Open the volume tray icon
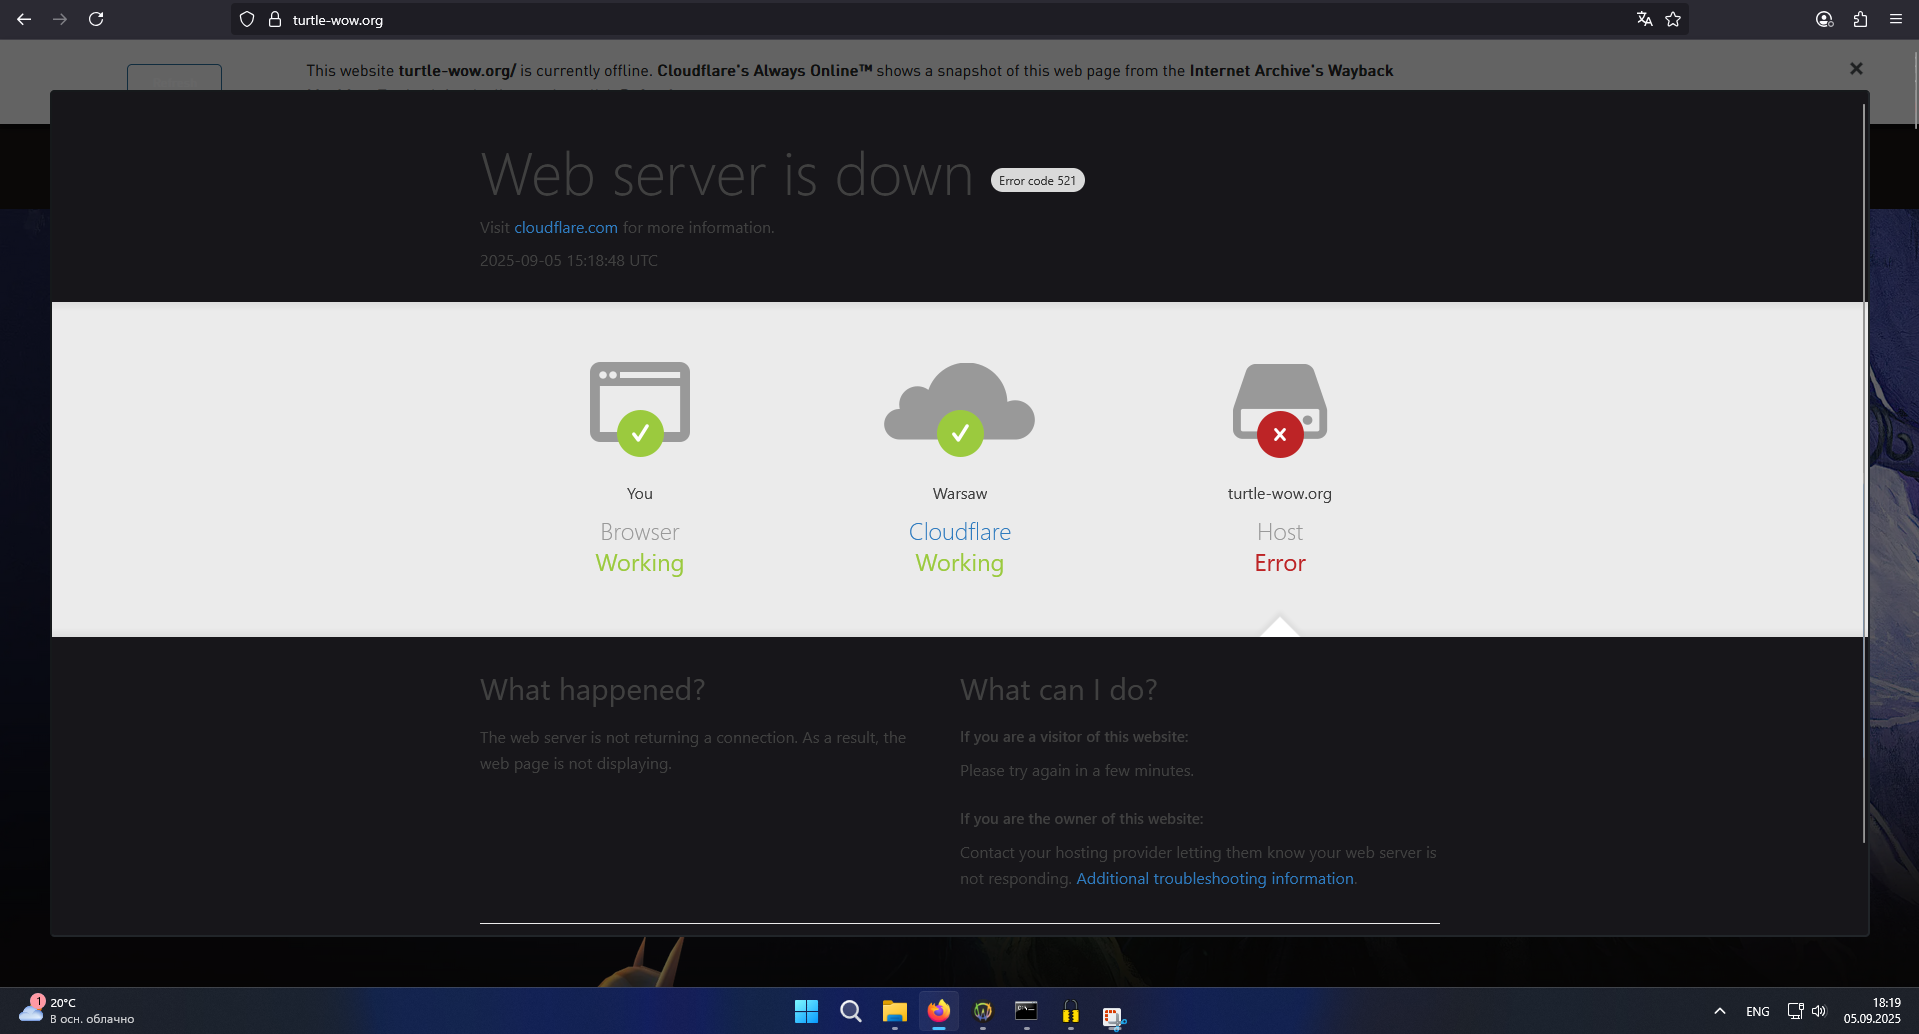 (1819, 1011)
